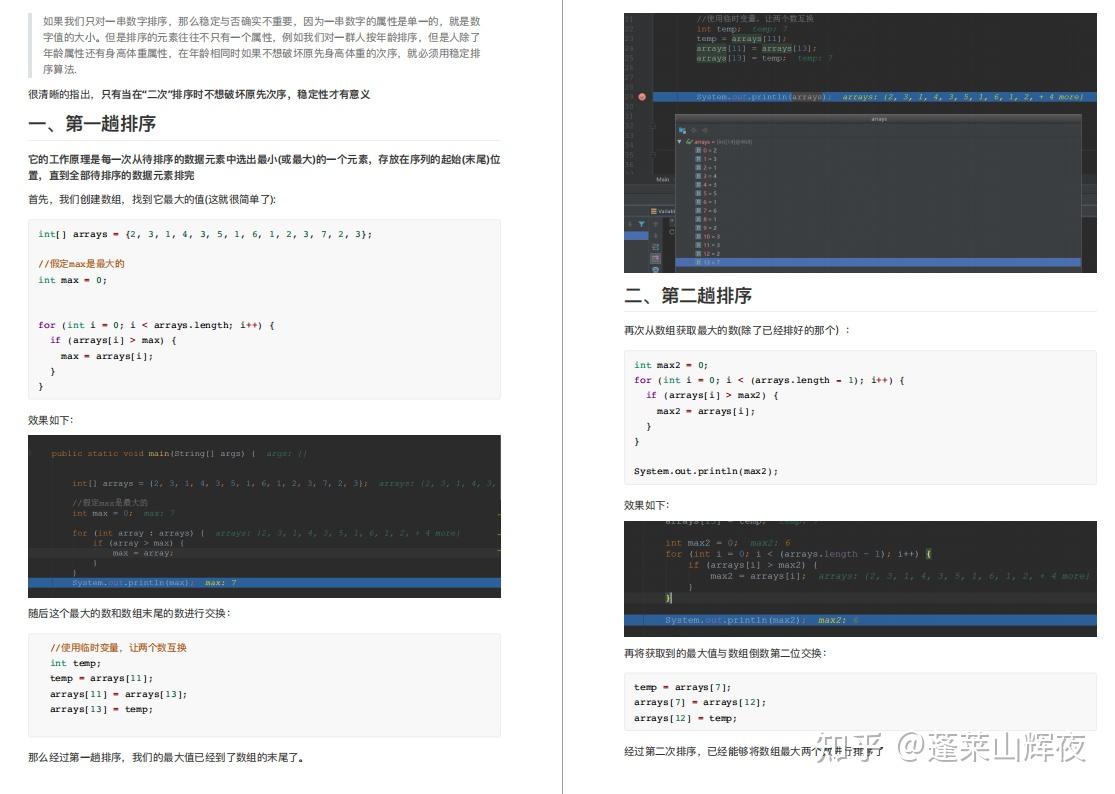Click the text '随后这个最大的数和数组末尾的数进行交换'
This screenshot has width=1115, height=794.
(129, 613)
